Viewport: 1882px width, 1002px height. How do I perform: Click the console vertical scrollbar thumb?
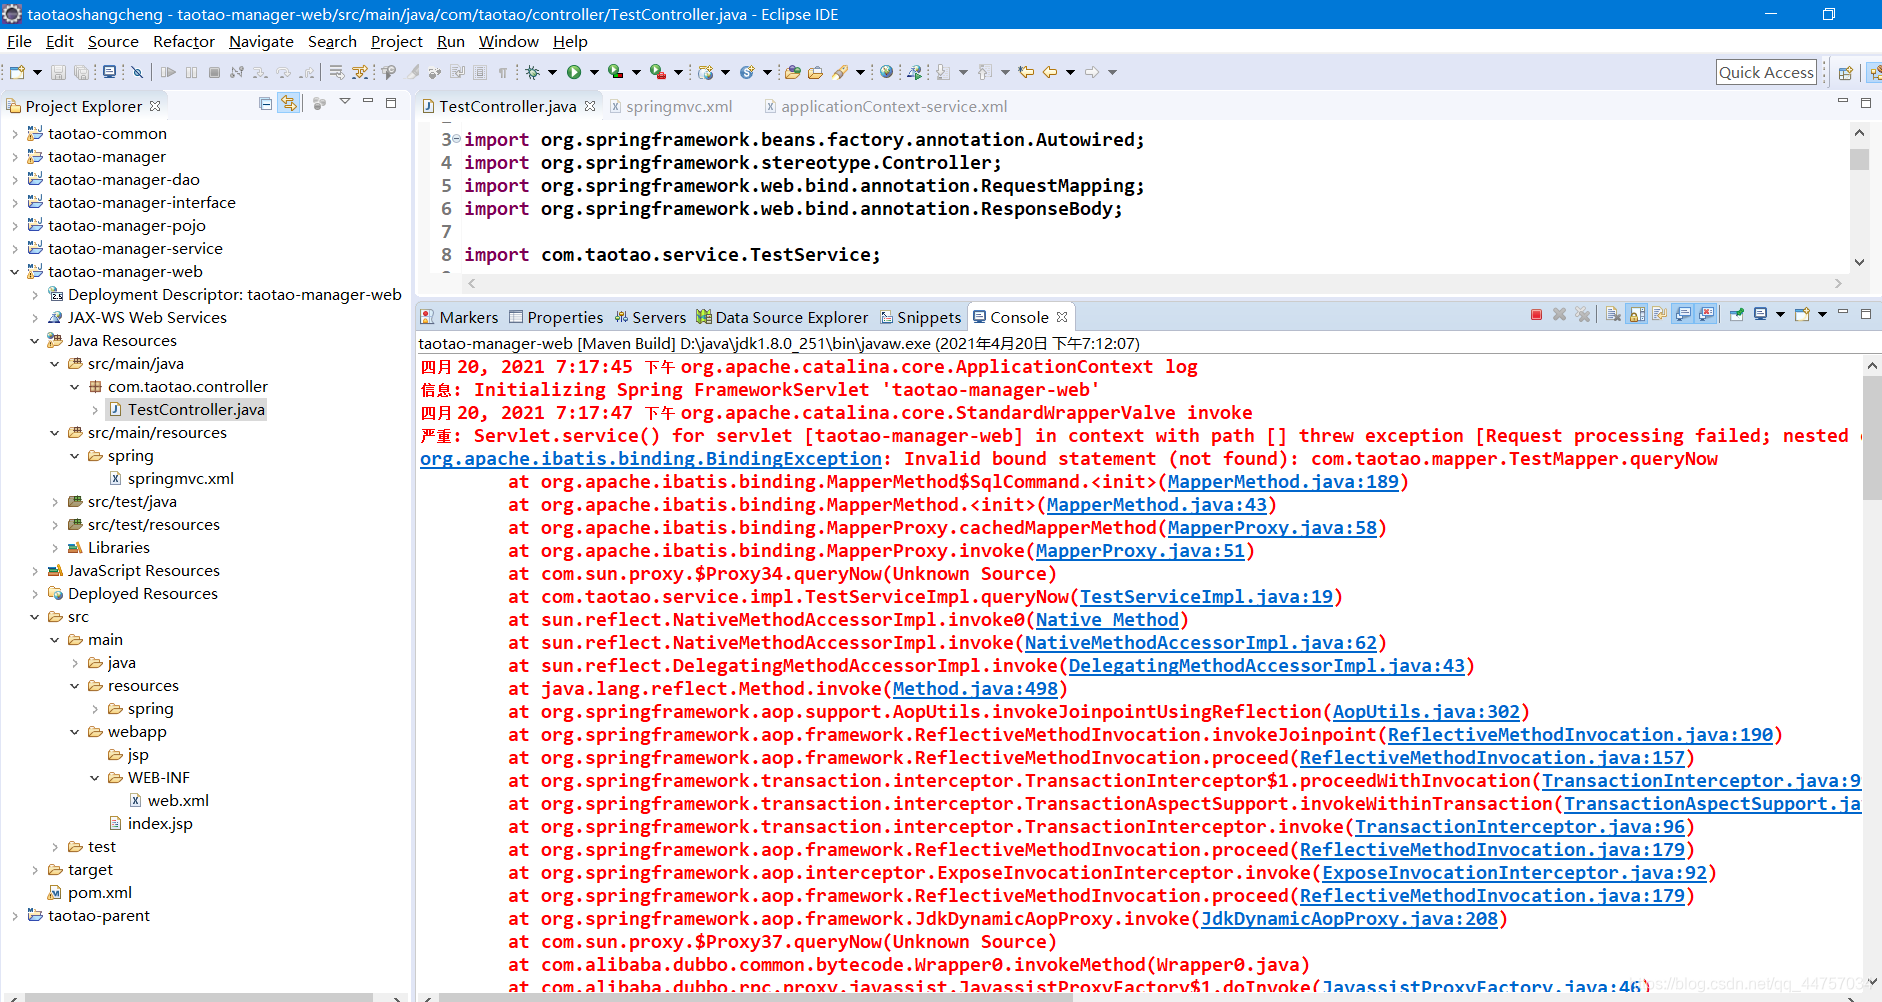1871,436
